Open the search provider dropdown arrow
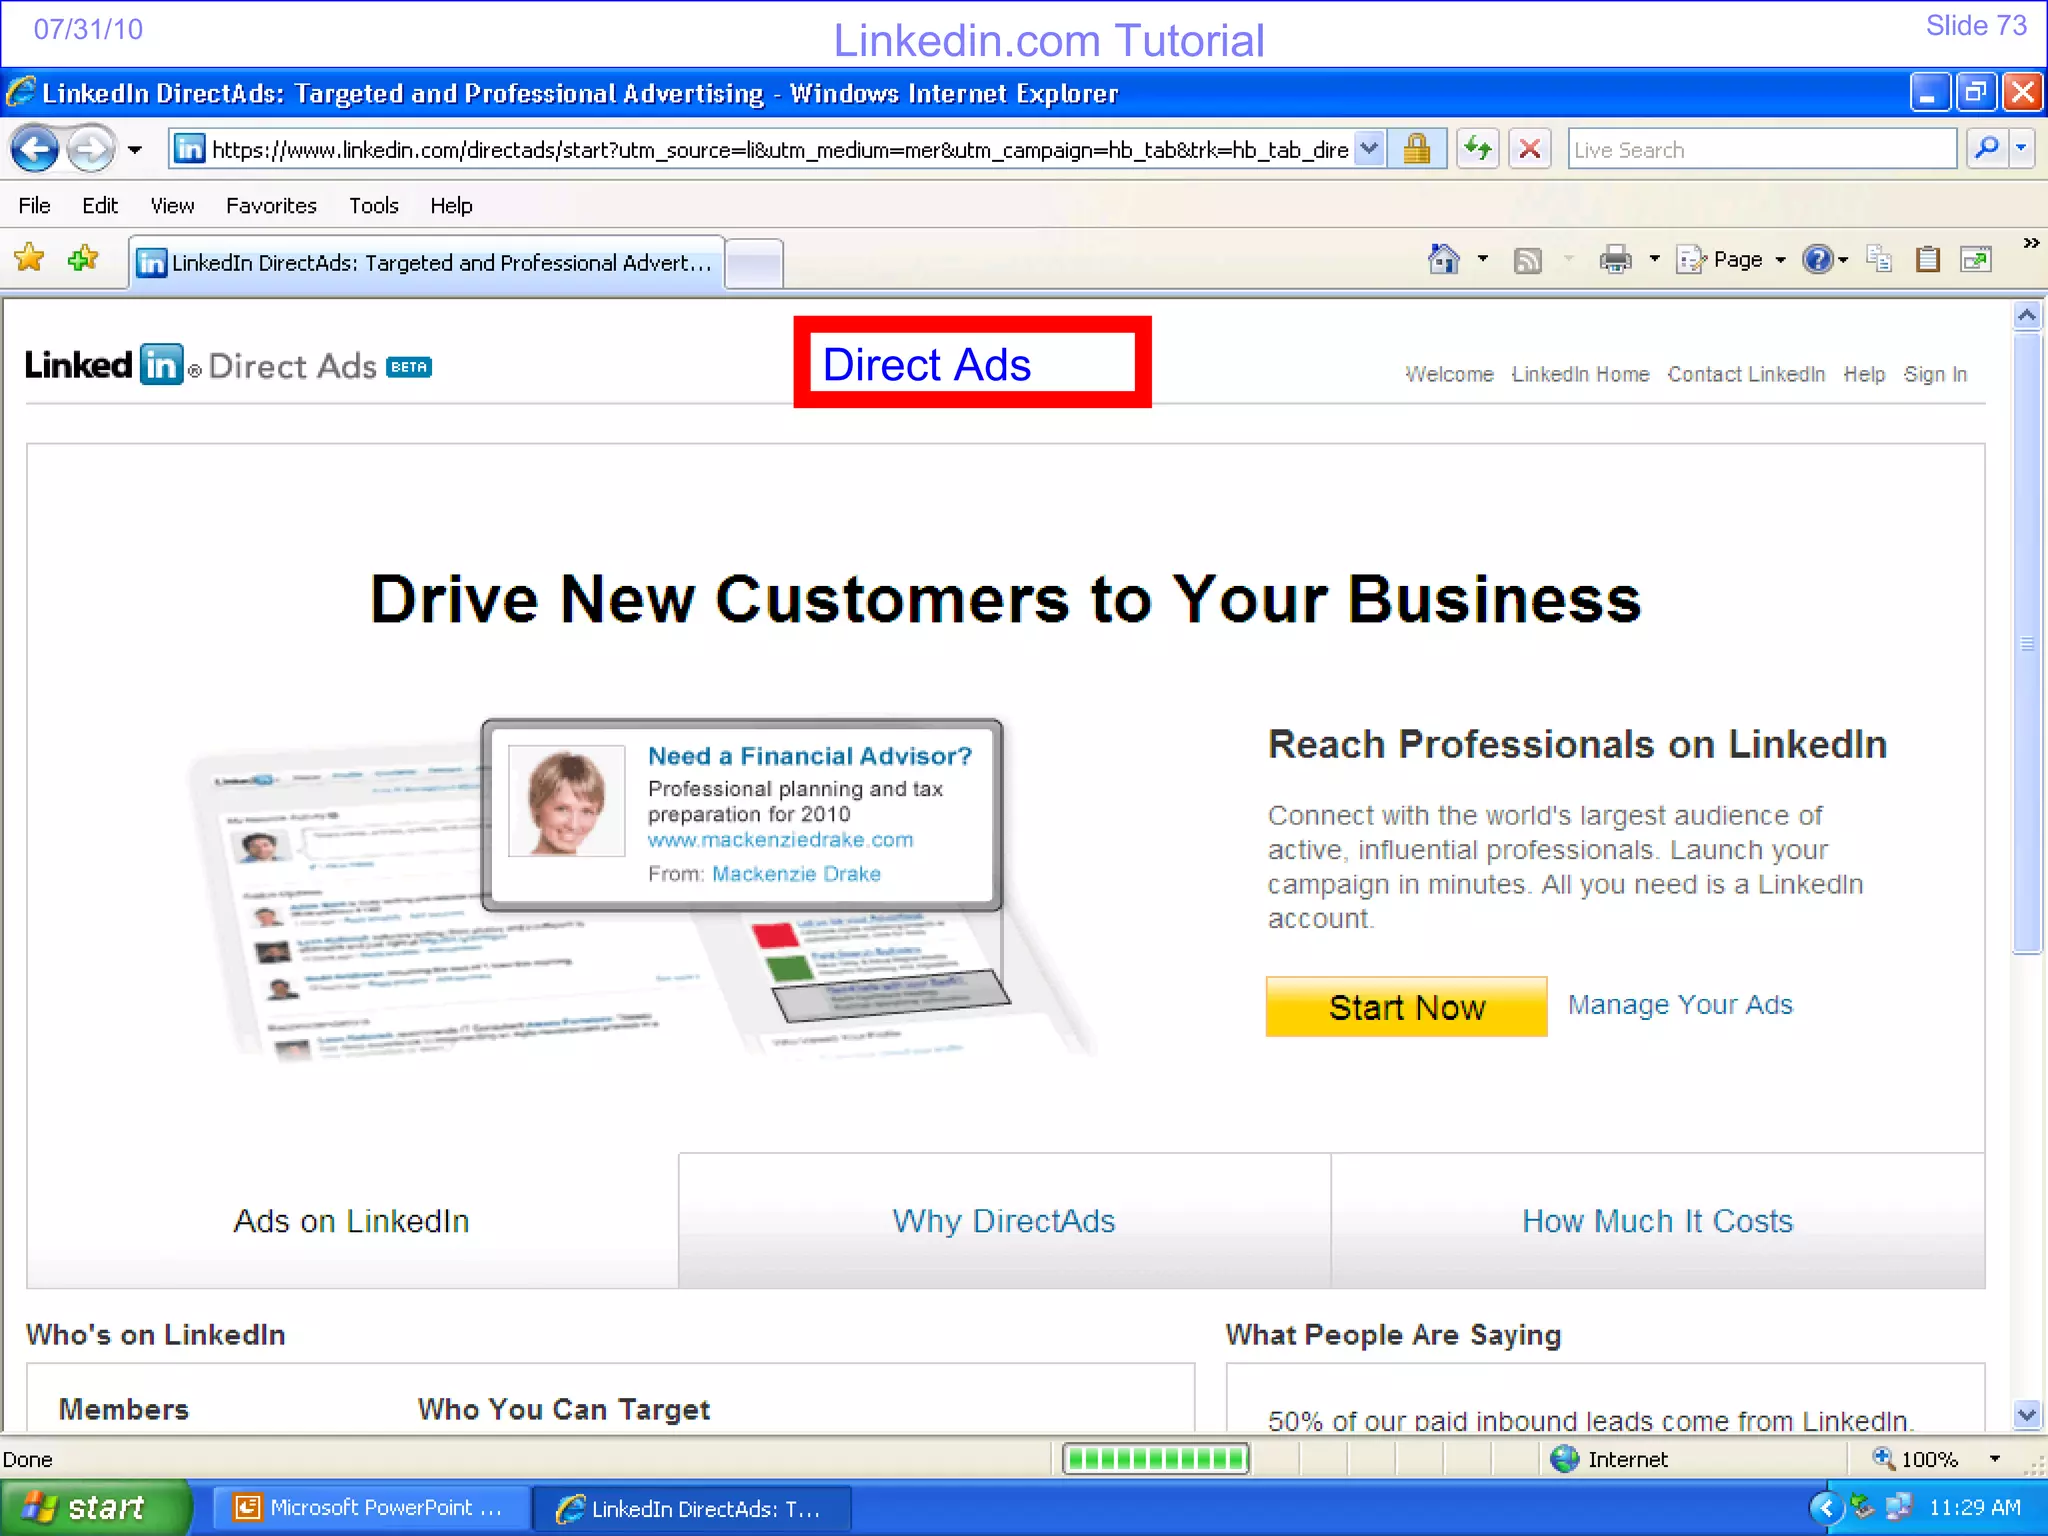 coord(2021,149)
